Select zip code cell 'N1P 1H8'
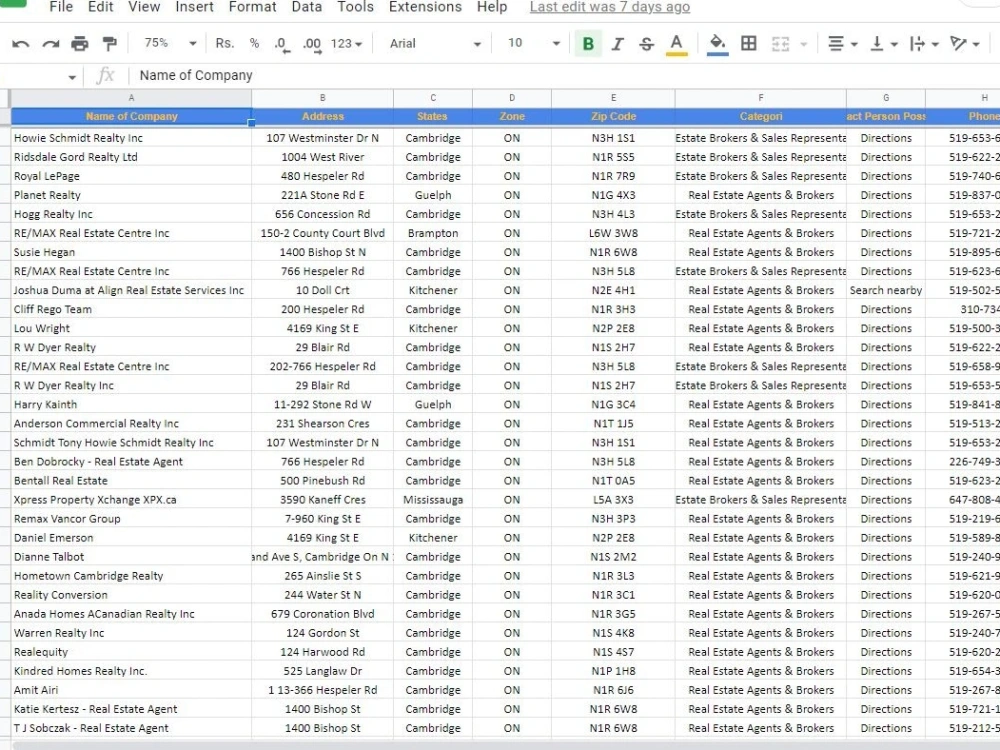Screen dimensions: 1000x750 point(613,672)
